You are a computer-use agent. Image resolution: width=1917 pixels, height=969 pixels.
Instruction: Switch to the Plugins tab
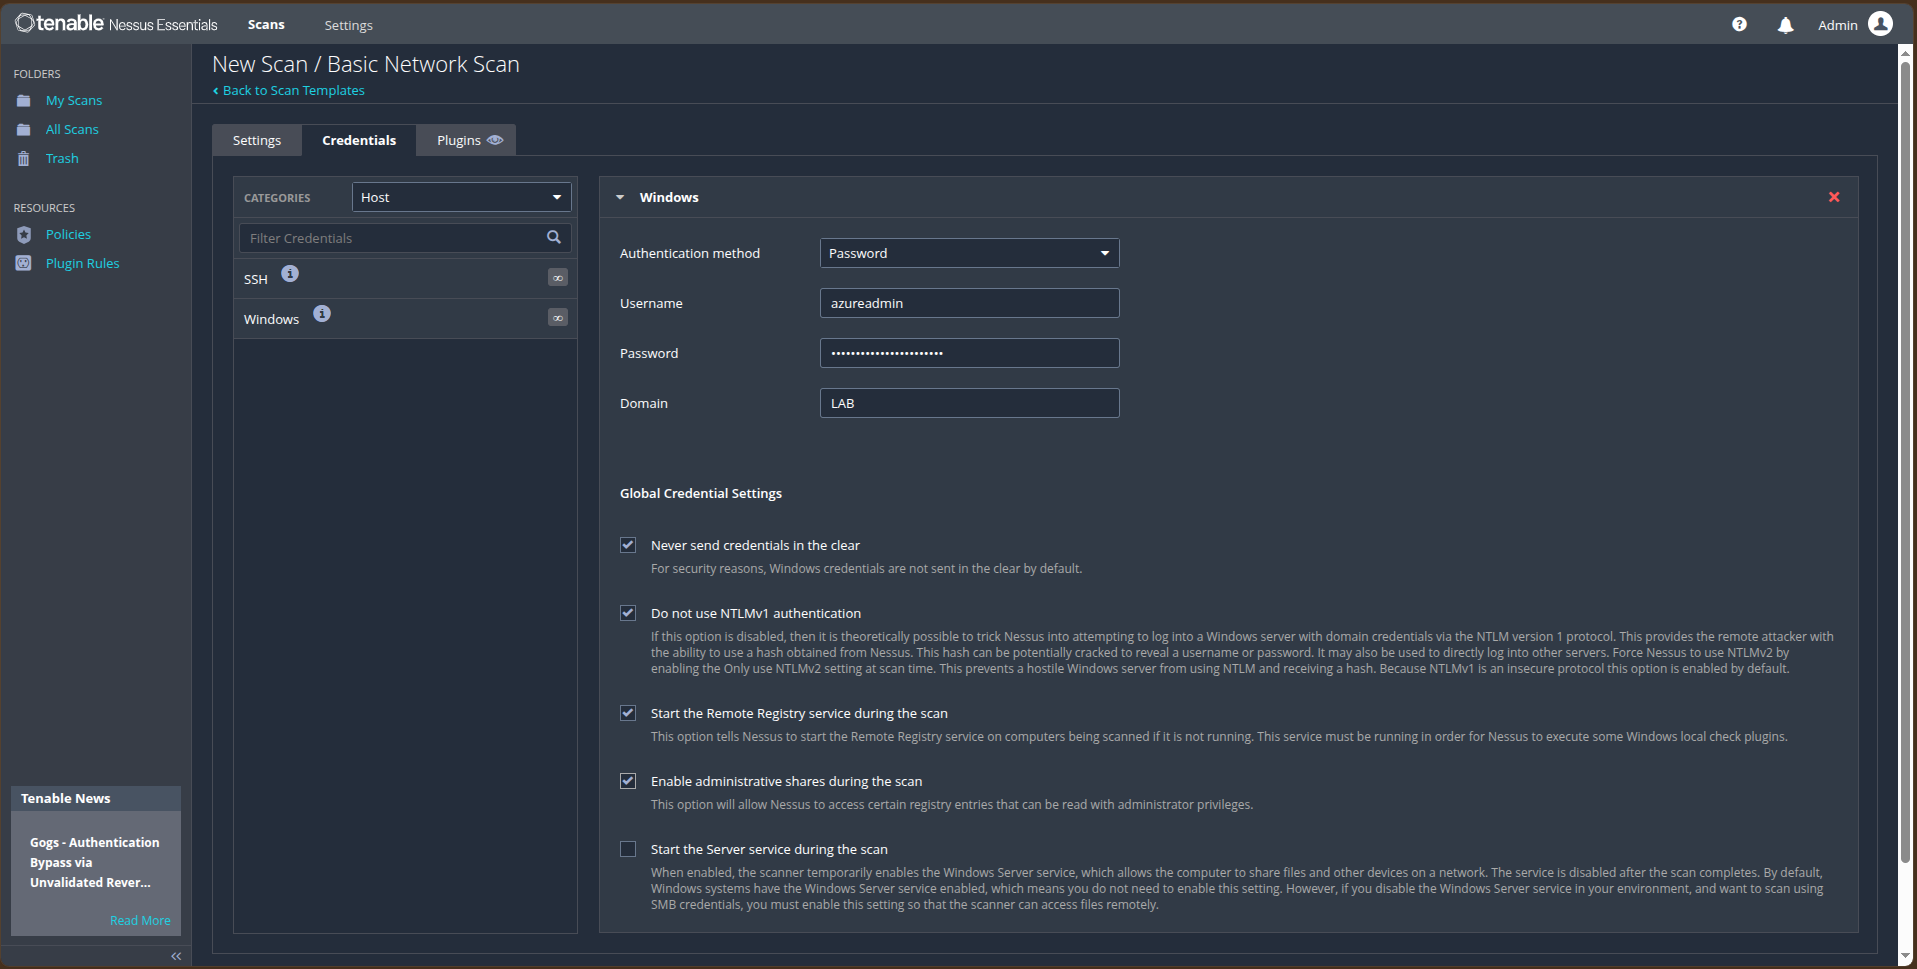coord(466,140)
